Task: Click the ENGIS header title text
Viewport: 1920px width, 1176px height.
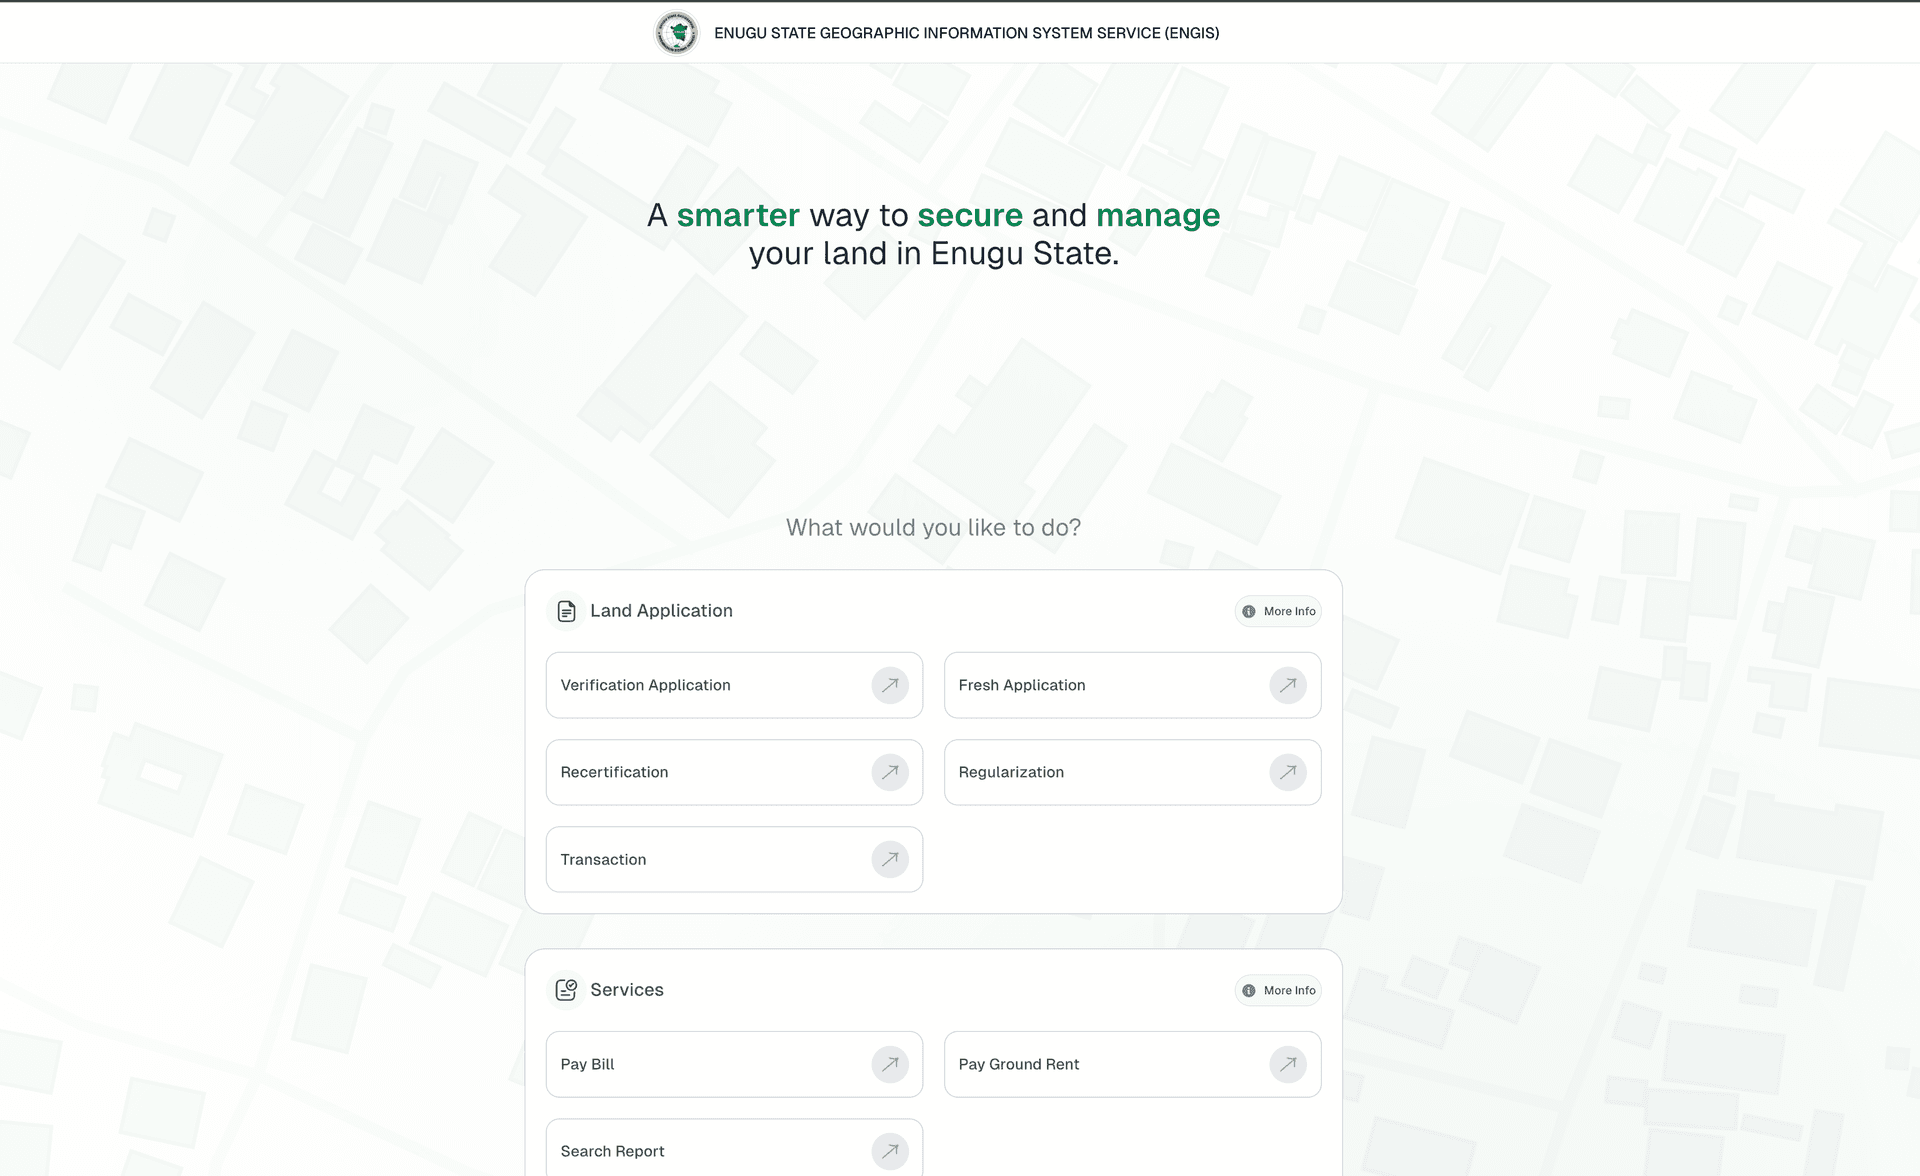Action: (966, 33)
